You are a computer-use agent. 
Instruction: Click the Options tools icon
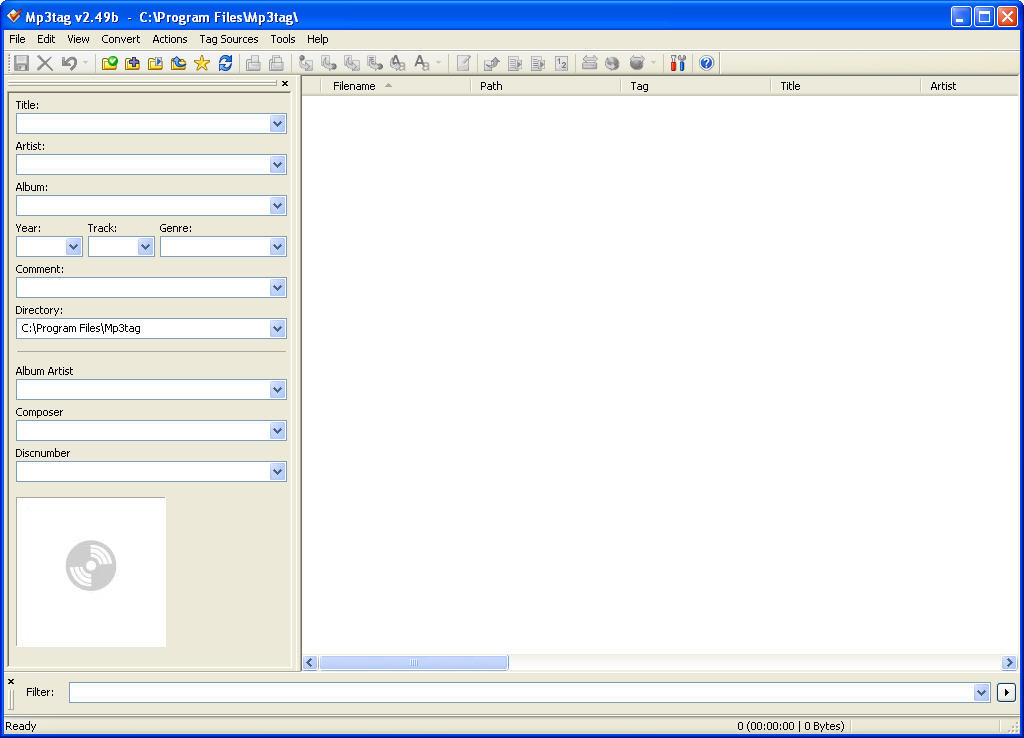tap(677, 62)
